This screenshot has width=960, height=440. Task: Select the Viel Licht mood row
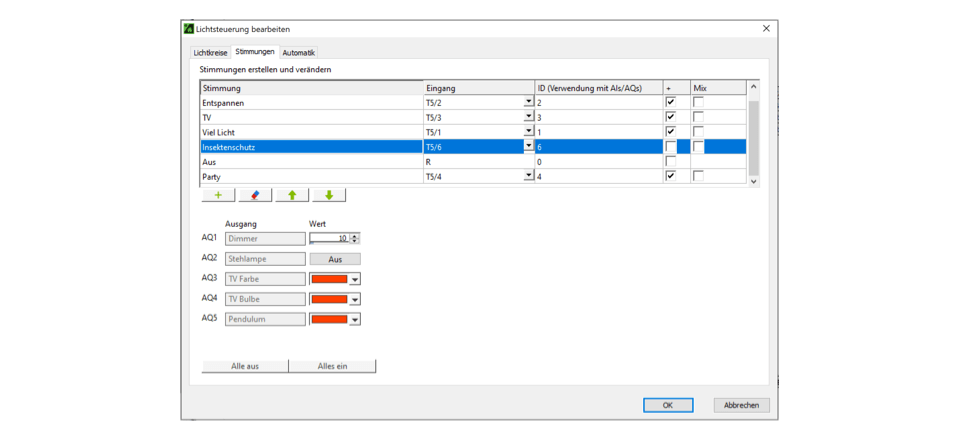click(310, 132)
